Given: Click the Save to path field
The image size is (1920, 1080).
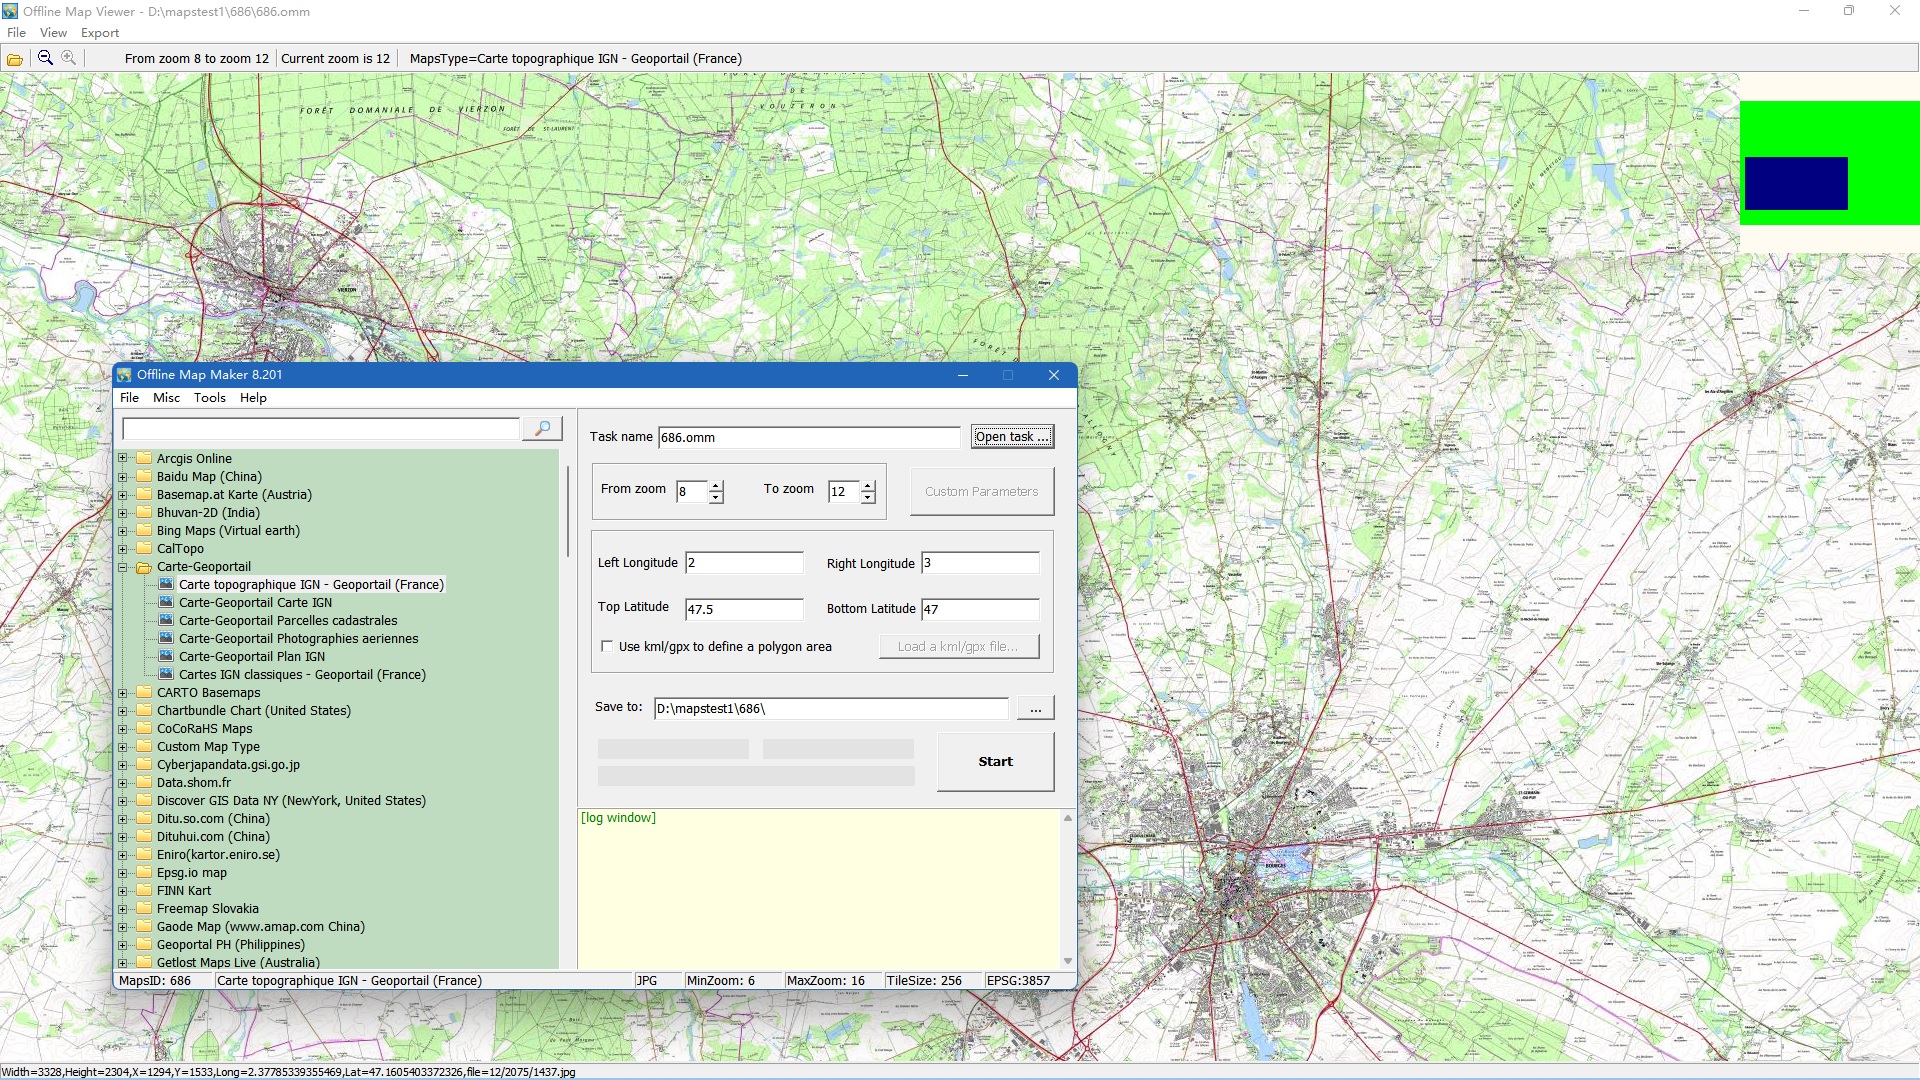Looking at the screenshot, I should pos(830,709).
